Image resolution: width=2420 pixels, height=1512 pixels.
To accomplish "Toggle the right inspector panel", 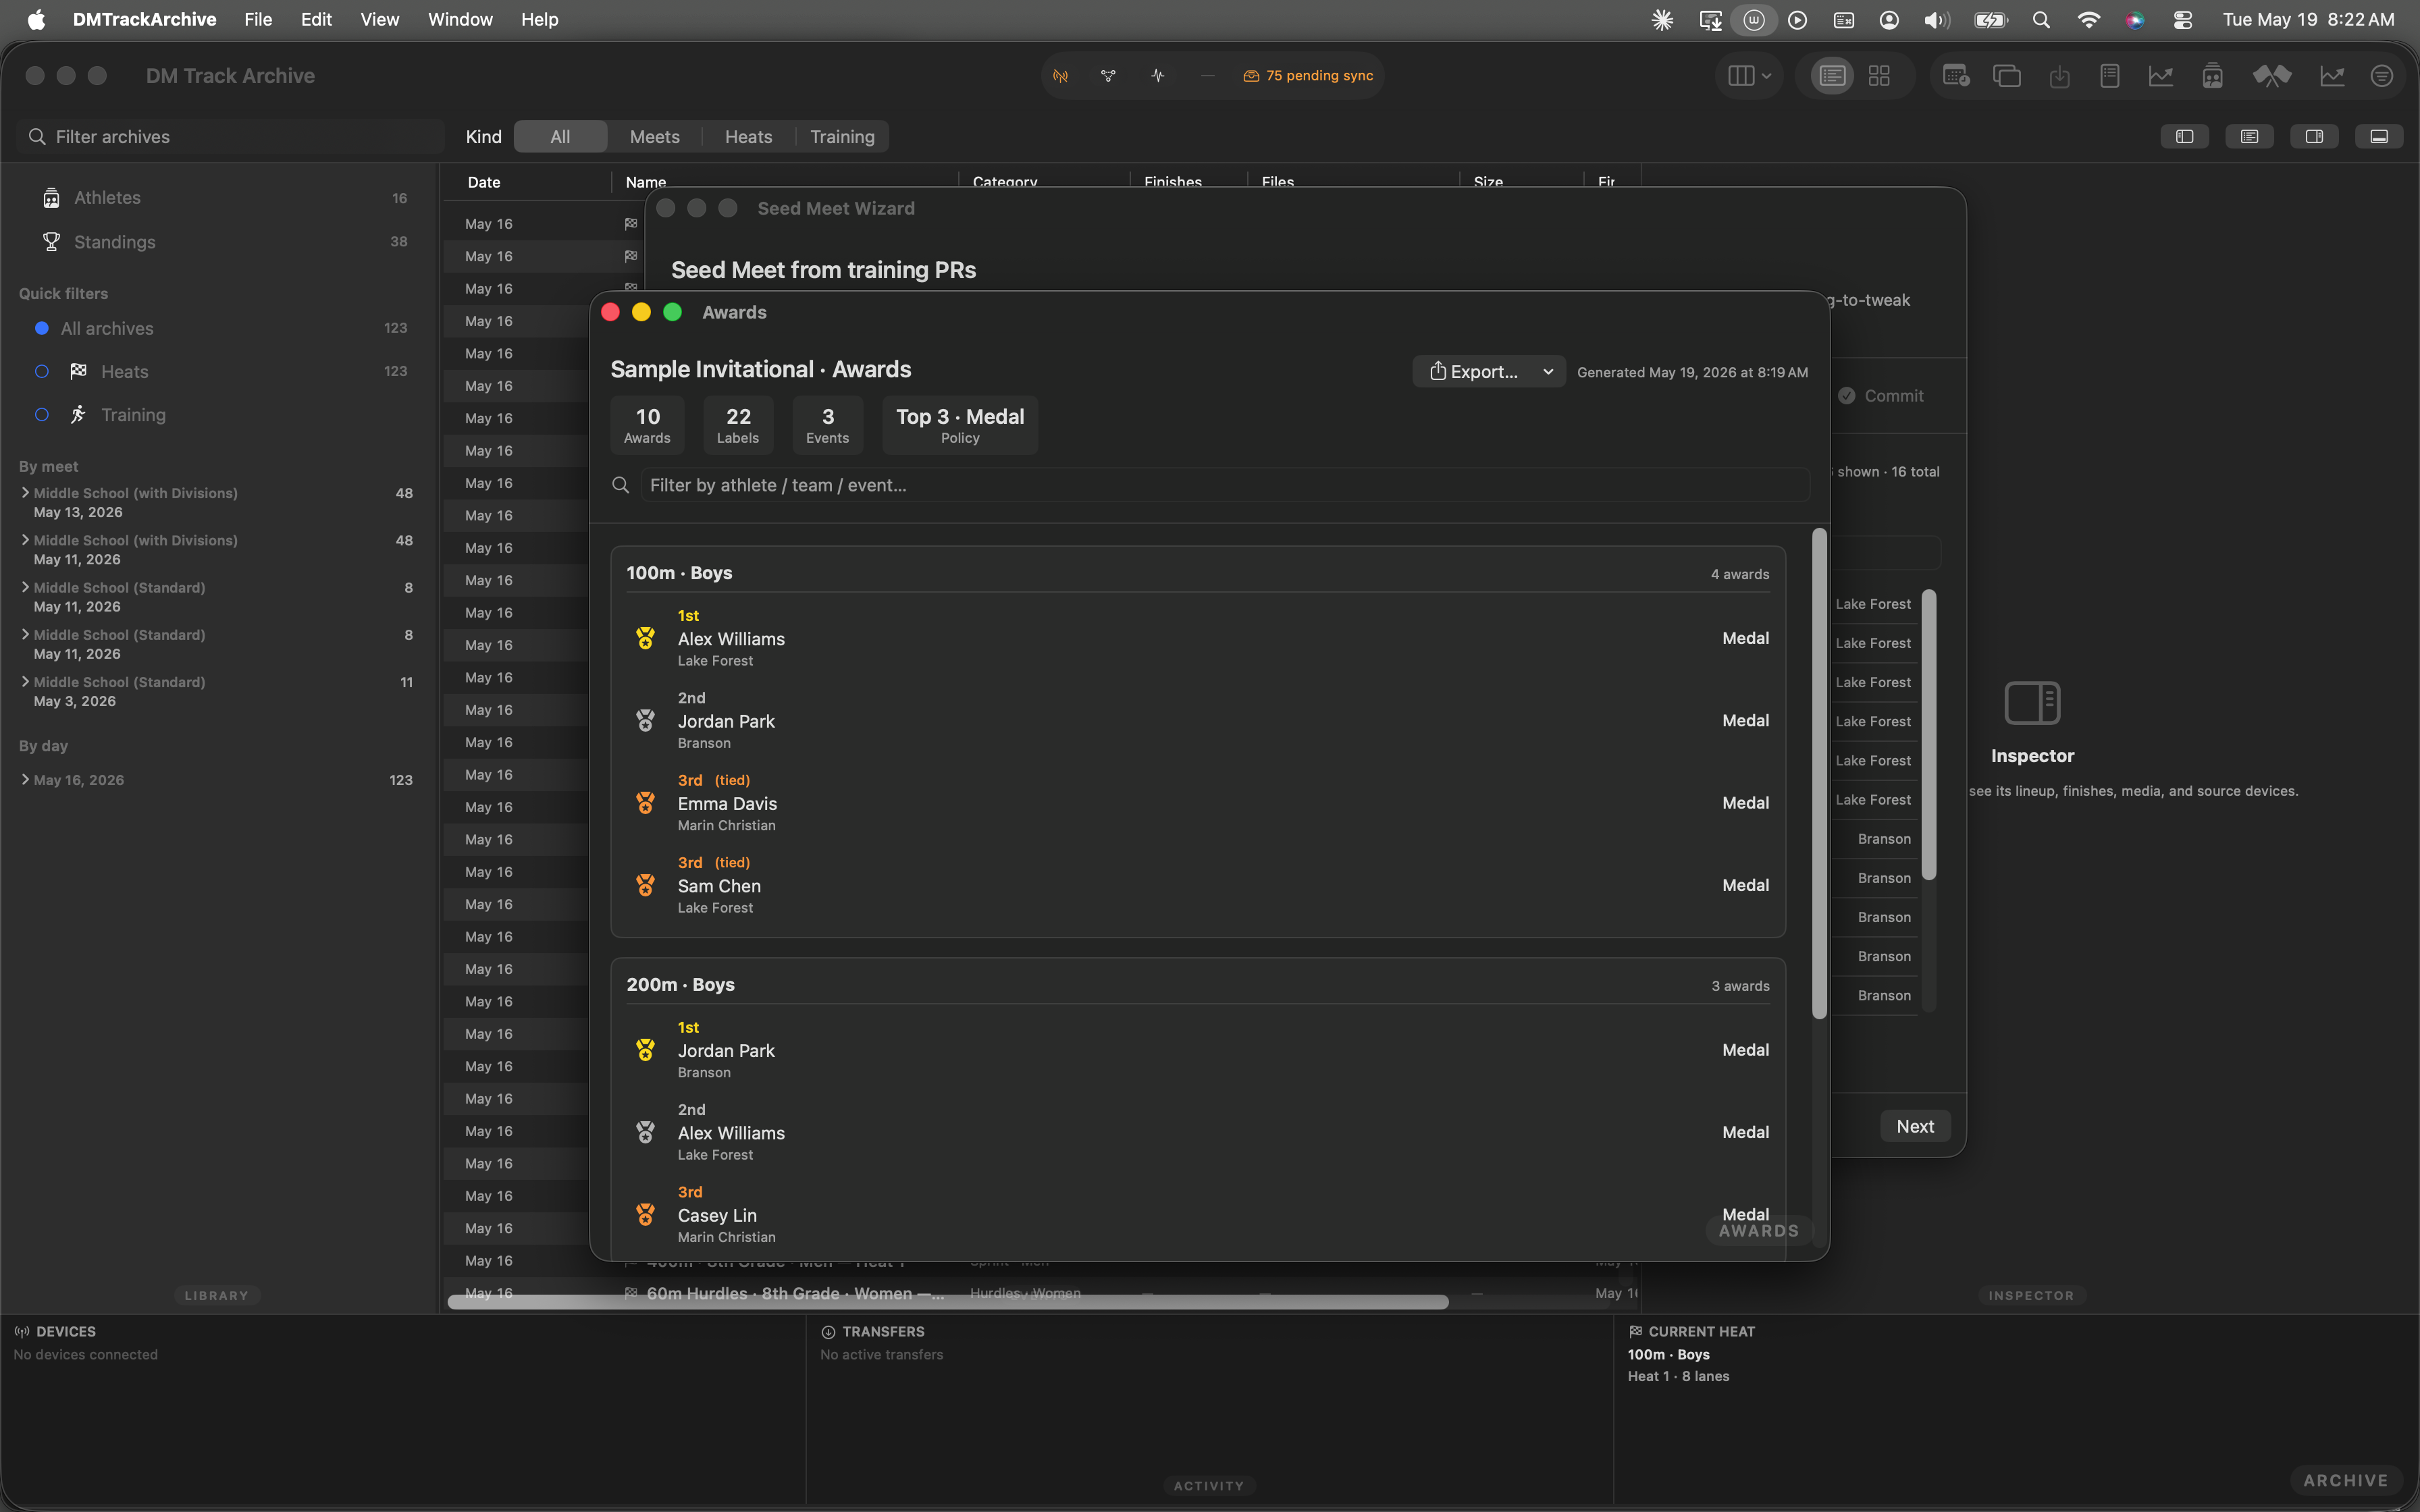I will [2314, 137].
